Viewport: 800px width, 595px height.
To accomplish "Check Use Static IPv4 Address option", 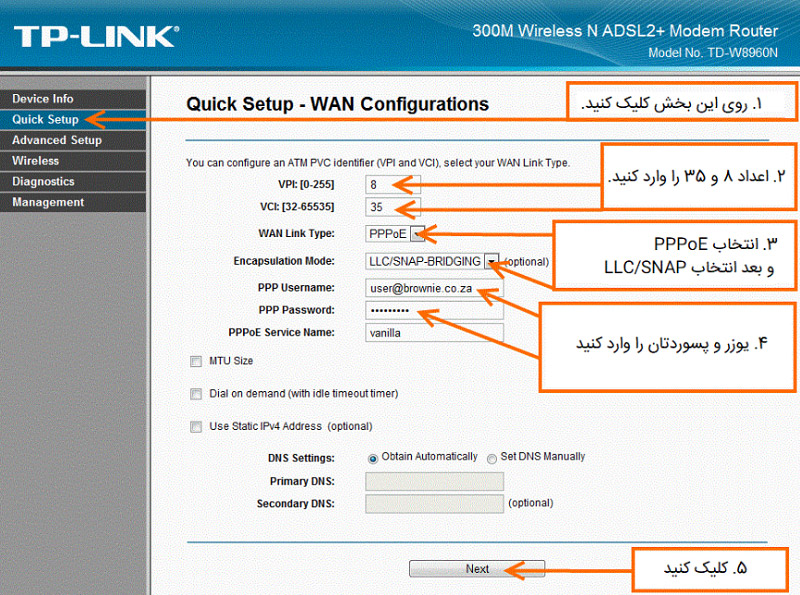I will pos(195,427).
